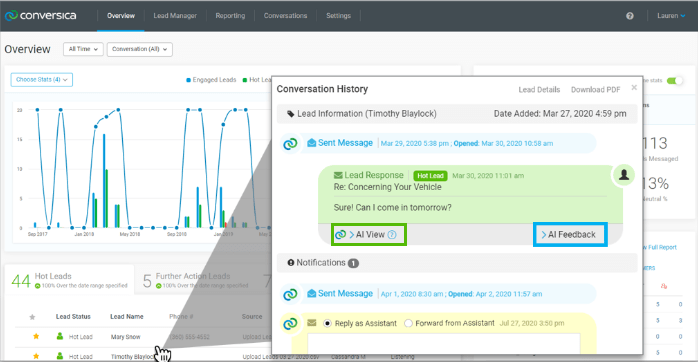Click the AI View help icon
Viewport: 698px width, 362px height.
click(392, 235)
